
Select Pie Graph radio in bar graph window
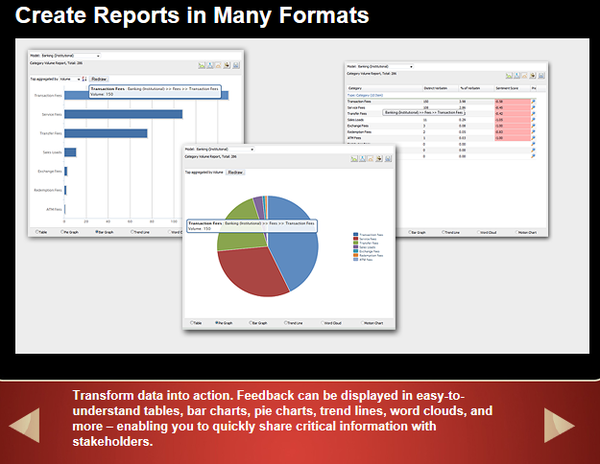pos(62,232)
